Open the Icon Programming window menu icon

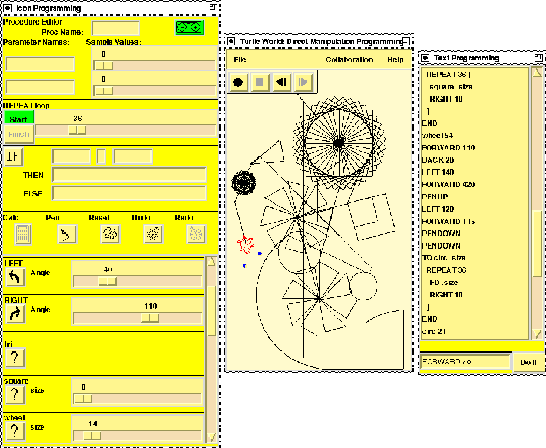tap(8, 8)
